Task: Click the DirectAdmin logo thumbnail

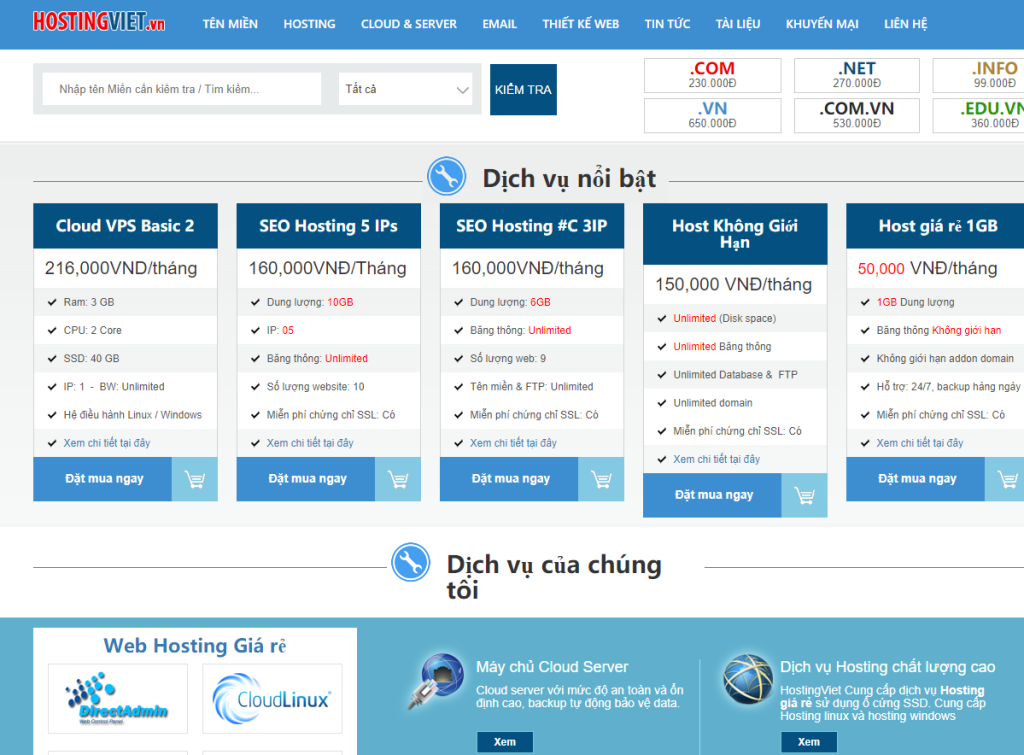Action: 118,699
